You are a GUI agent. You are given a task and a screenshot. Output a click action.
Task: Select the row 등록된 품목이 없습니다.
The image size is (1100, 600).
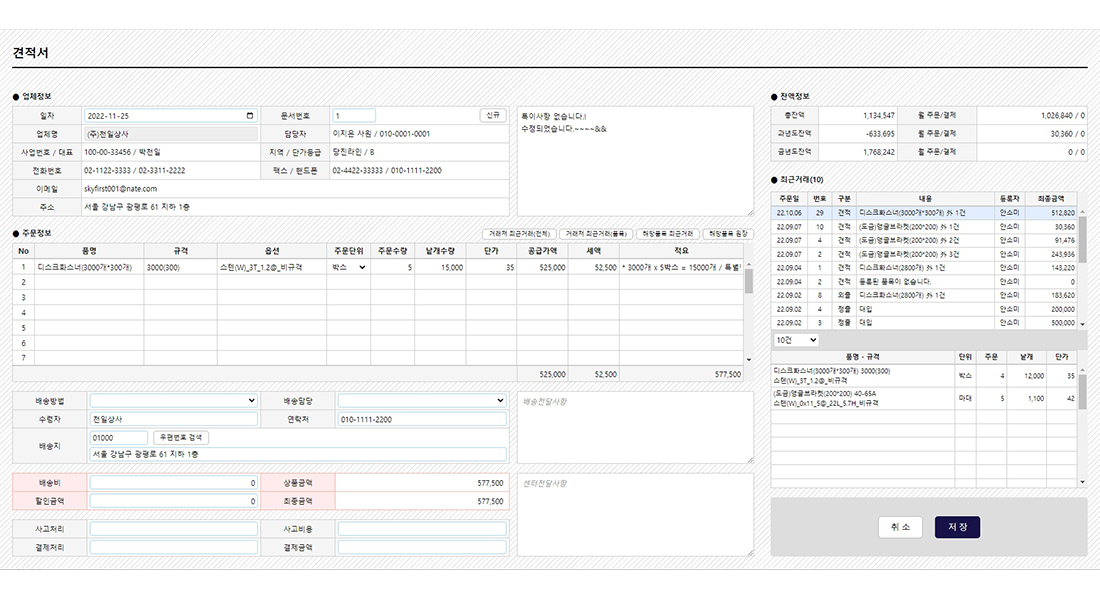coord(924,281)
